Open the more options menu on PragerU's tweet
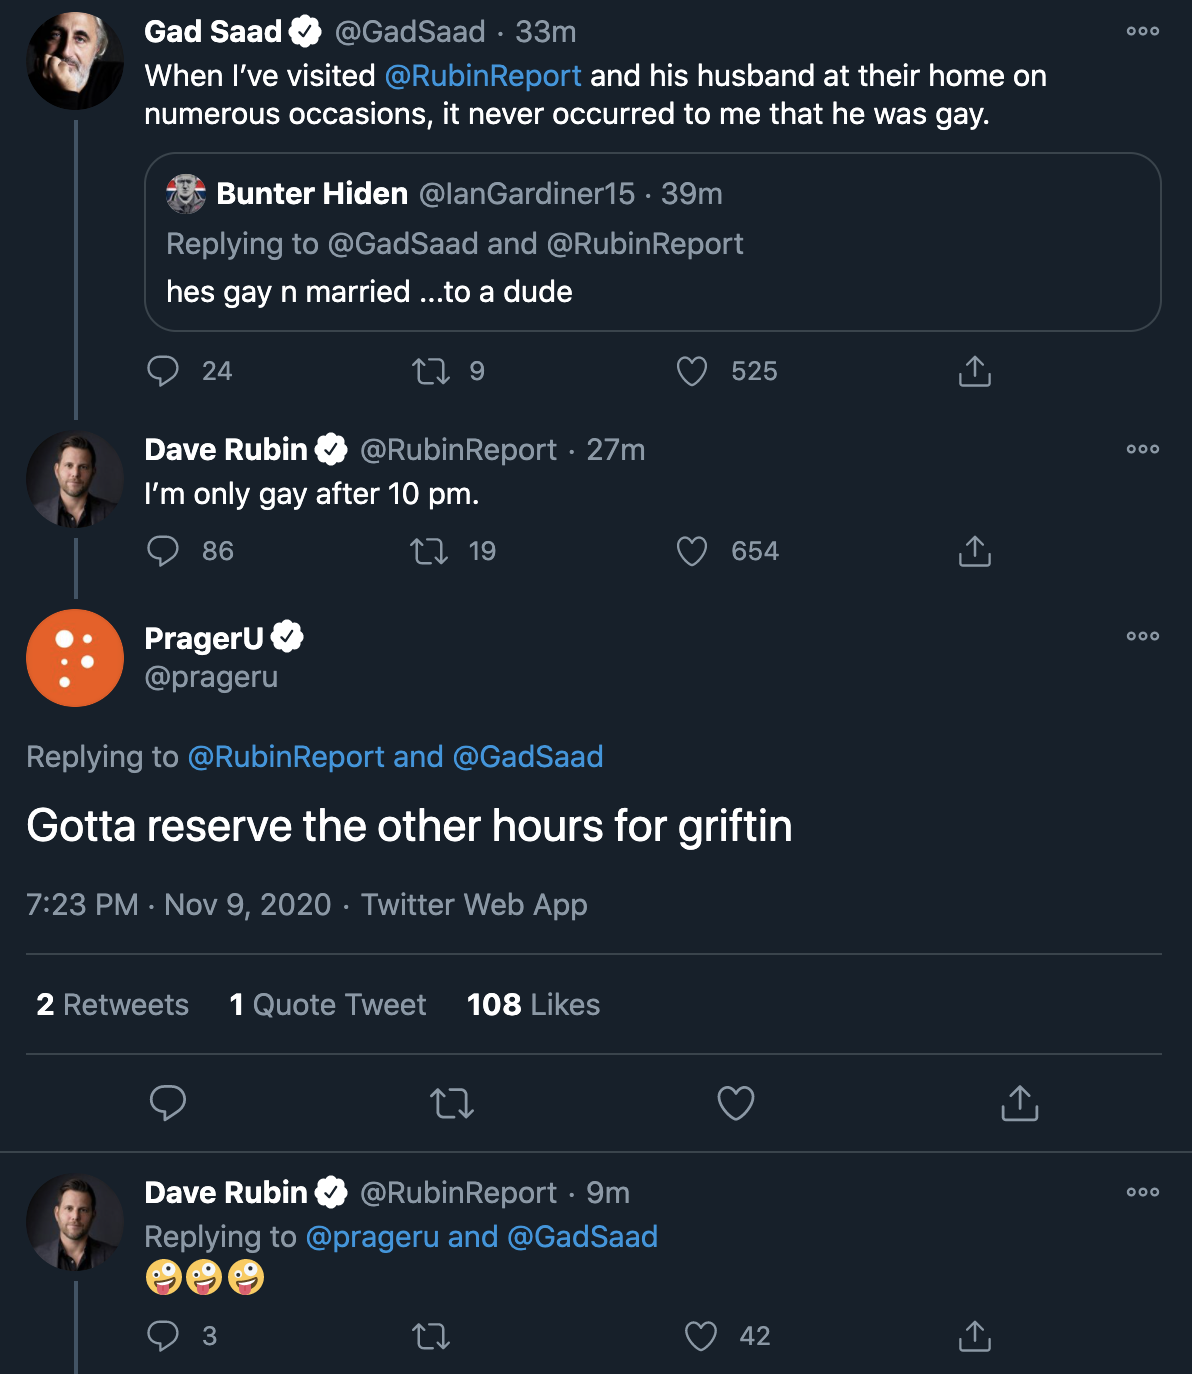 [x=1143, y=635]
